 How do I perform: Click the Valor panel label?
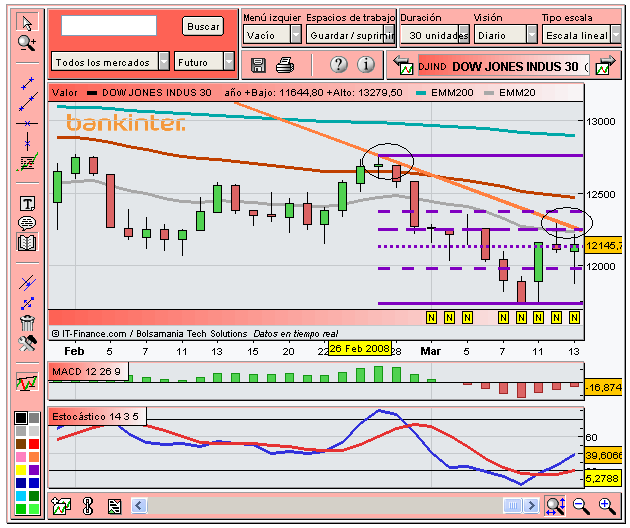(64, 93)
